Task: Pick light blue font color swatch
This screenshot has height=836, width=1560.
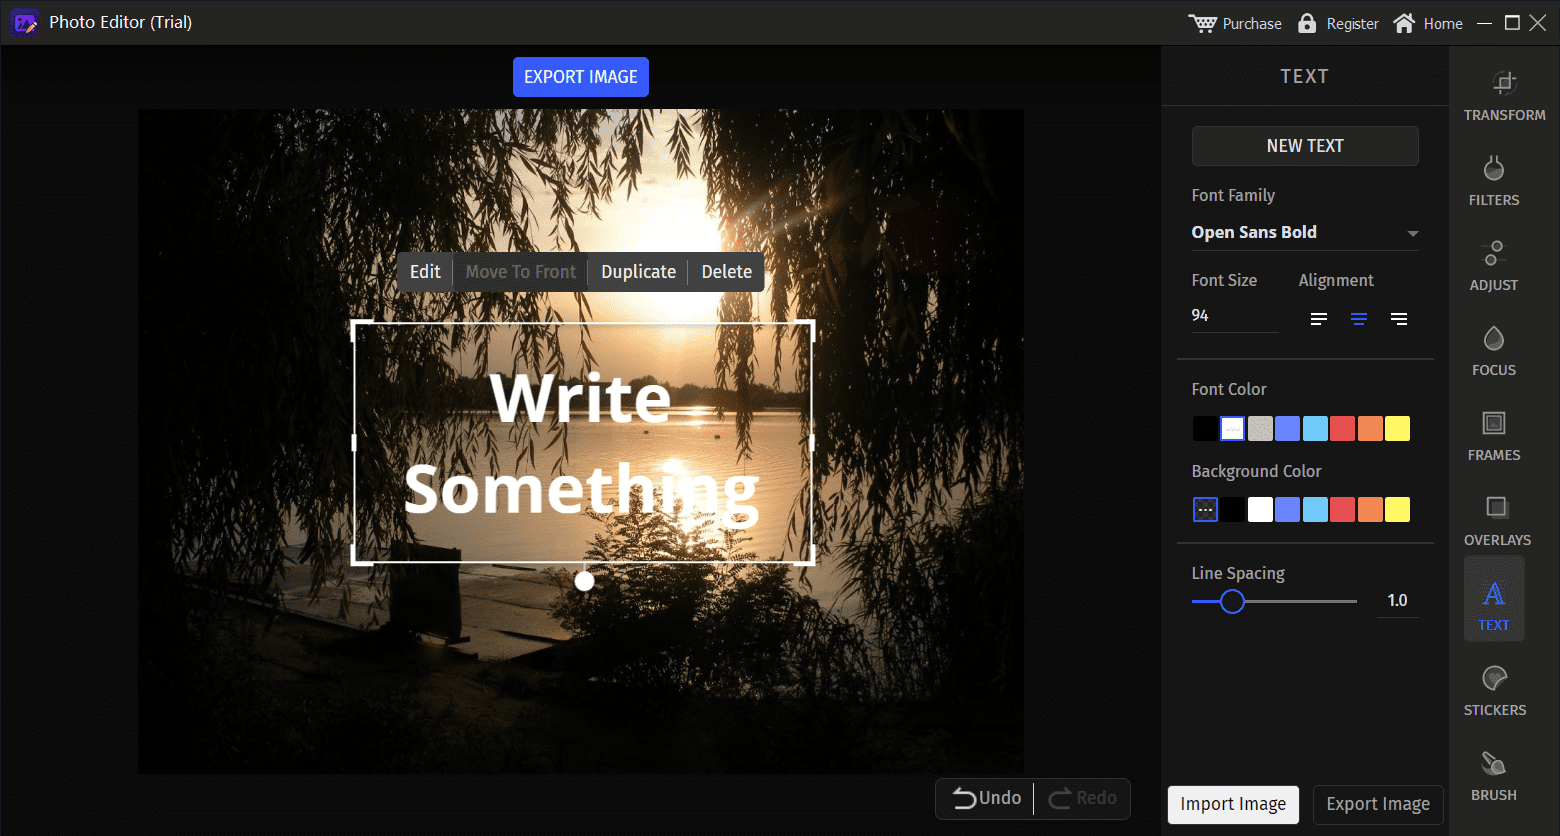Action: pos(1315,429)
